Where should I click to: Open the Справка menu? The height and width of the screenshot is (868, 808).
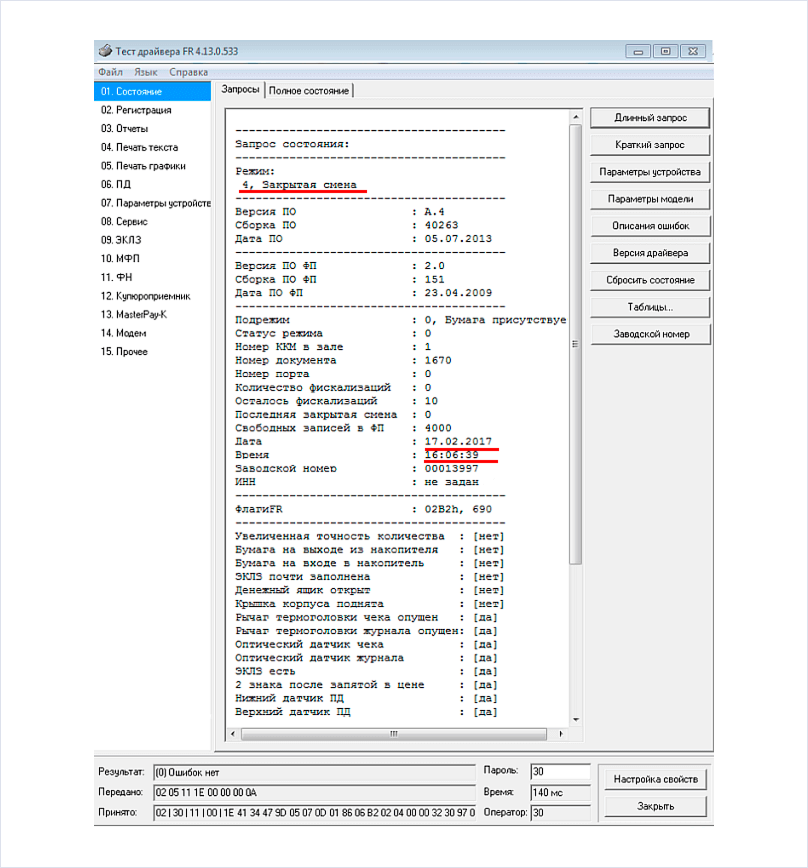tap(188, 72)
